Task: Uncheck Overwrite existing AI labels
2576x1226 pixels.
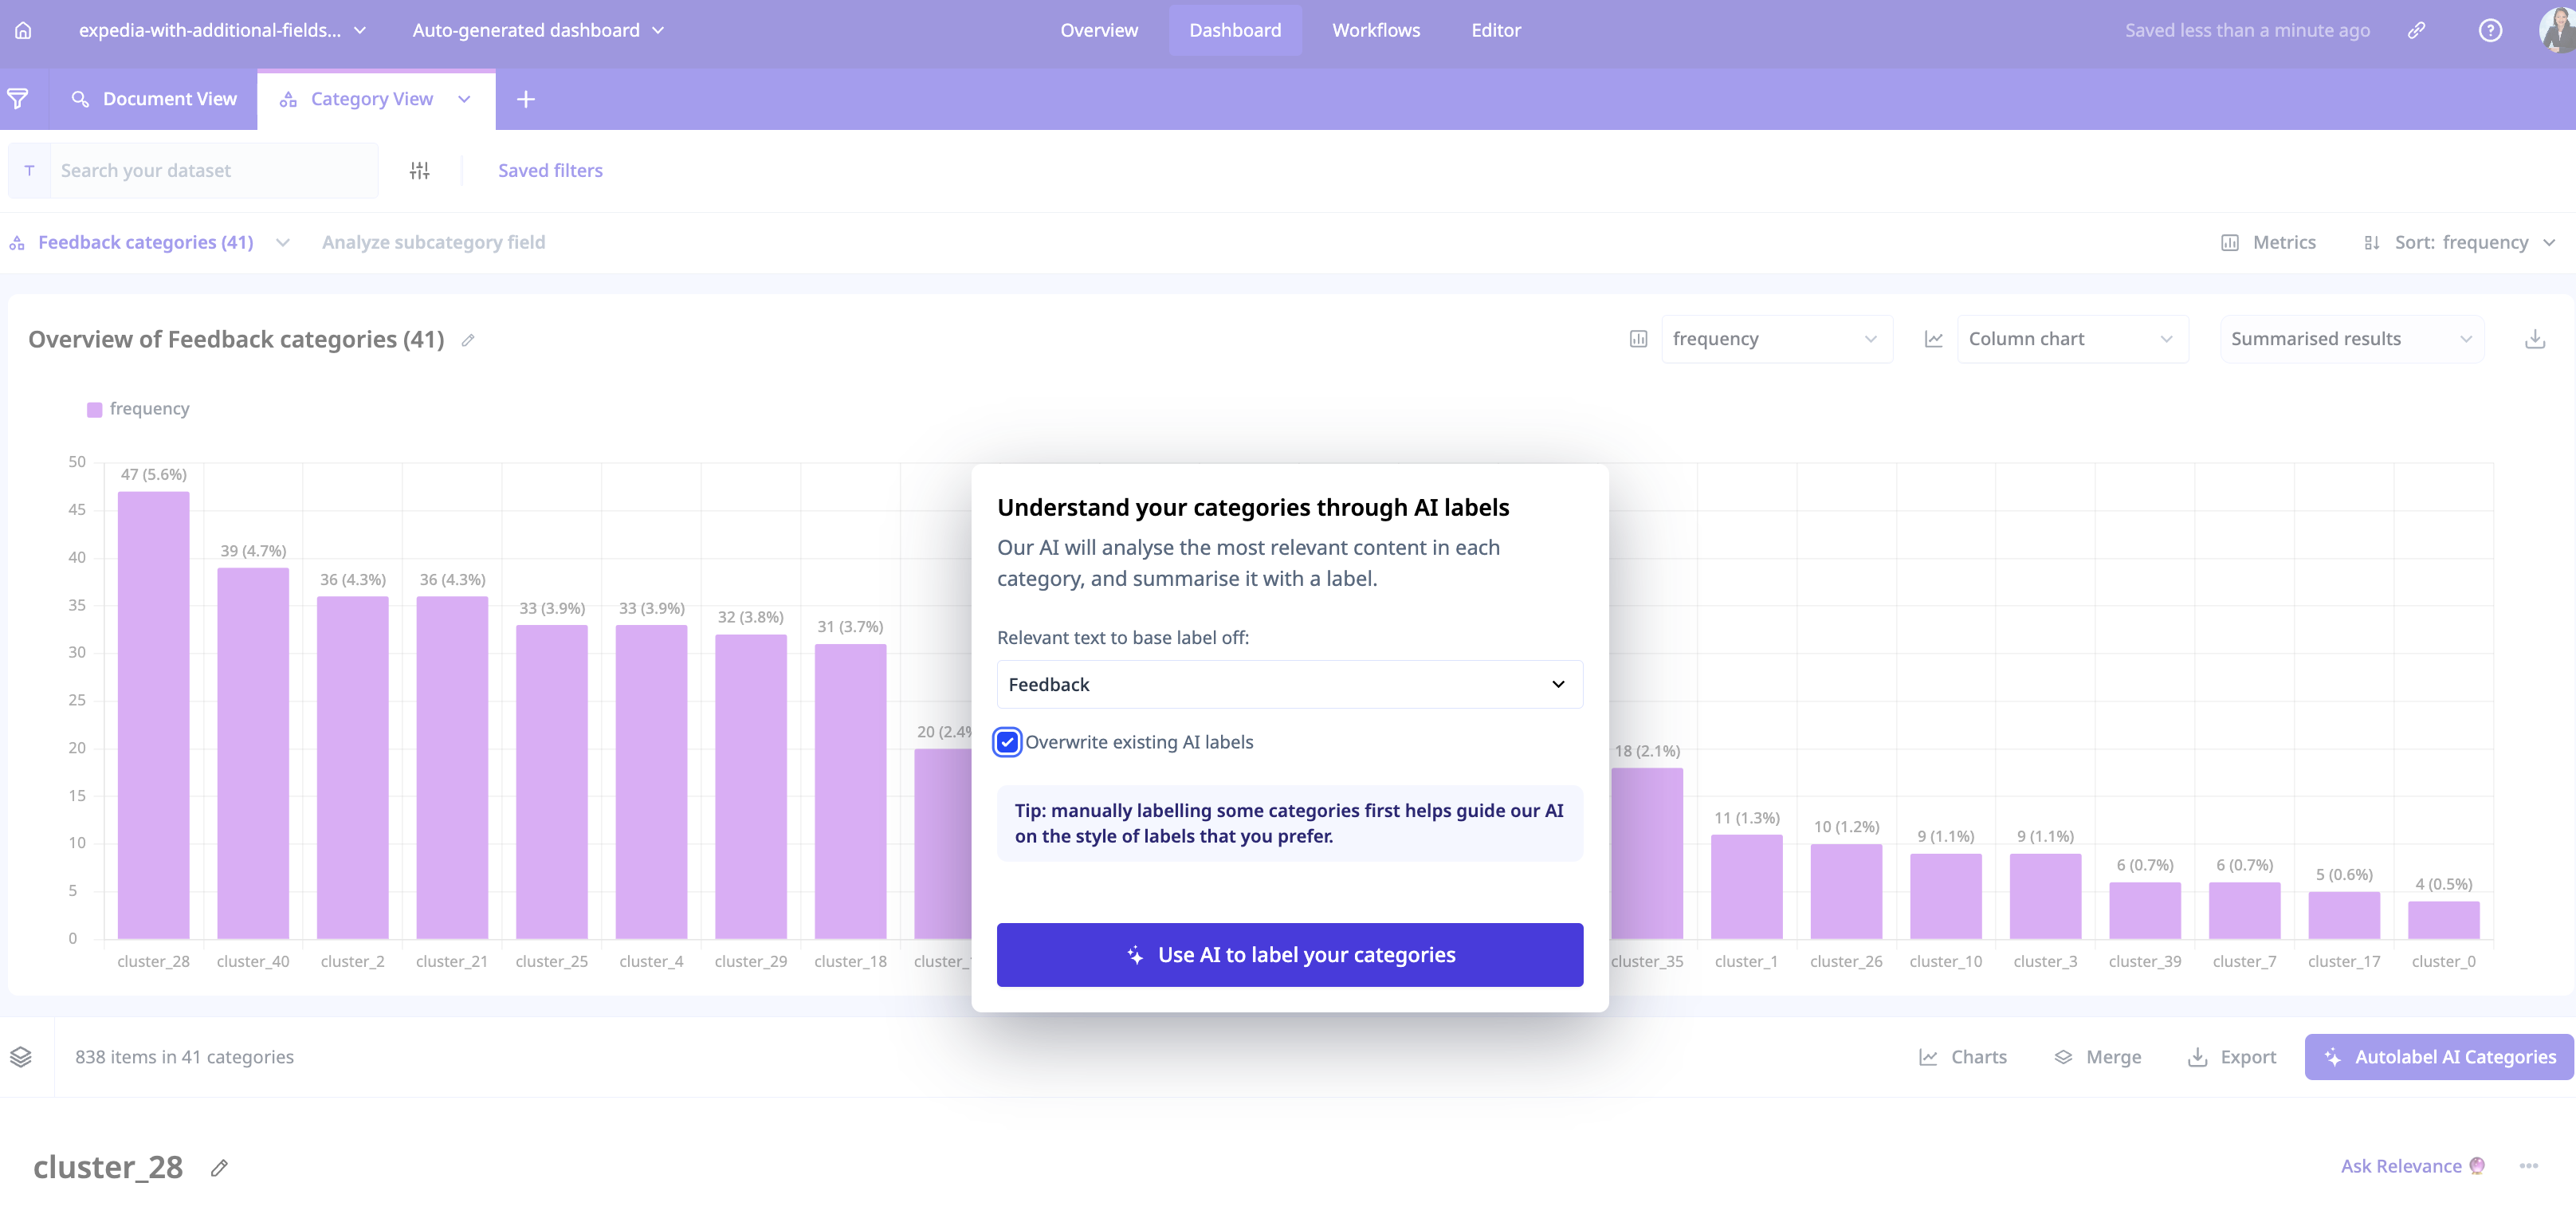Action: pos(1007,742)
